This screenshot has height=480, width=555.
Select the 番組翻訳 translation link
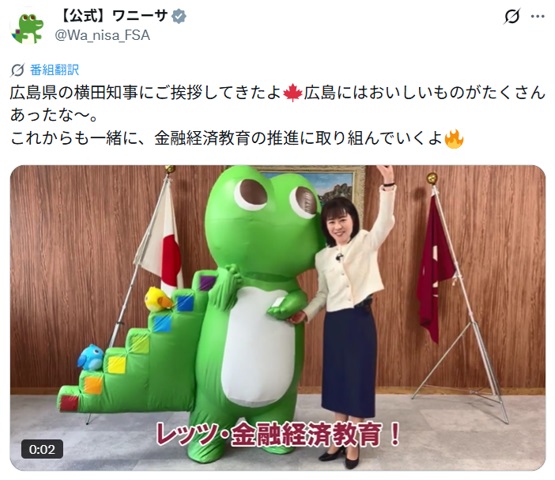point(55,70)
